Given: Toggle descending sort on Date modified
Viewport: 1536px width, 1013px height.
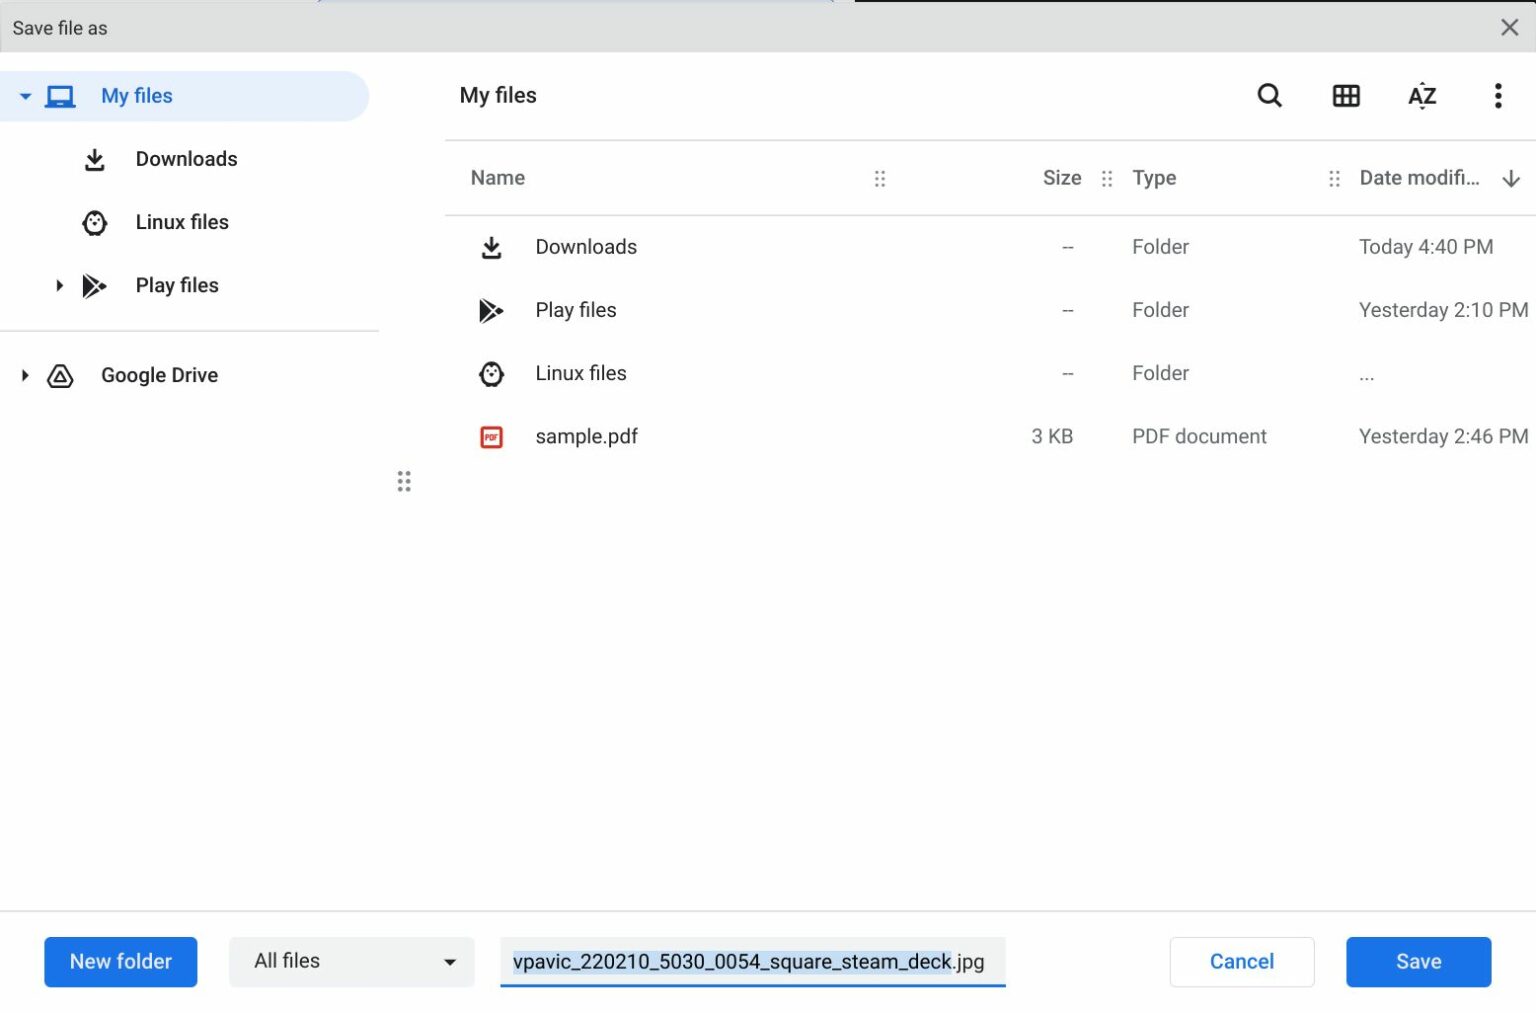Looking at the screenshot, I should click(1511, 178).
